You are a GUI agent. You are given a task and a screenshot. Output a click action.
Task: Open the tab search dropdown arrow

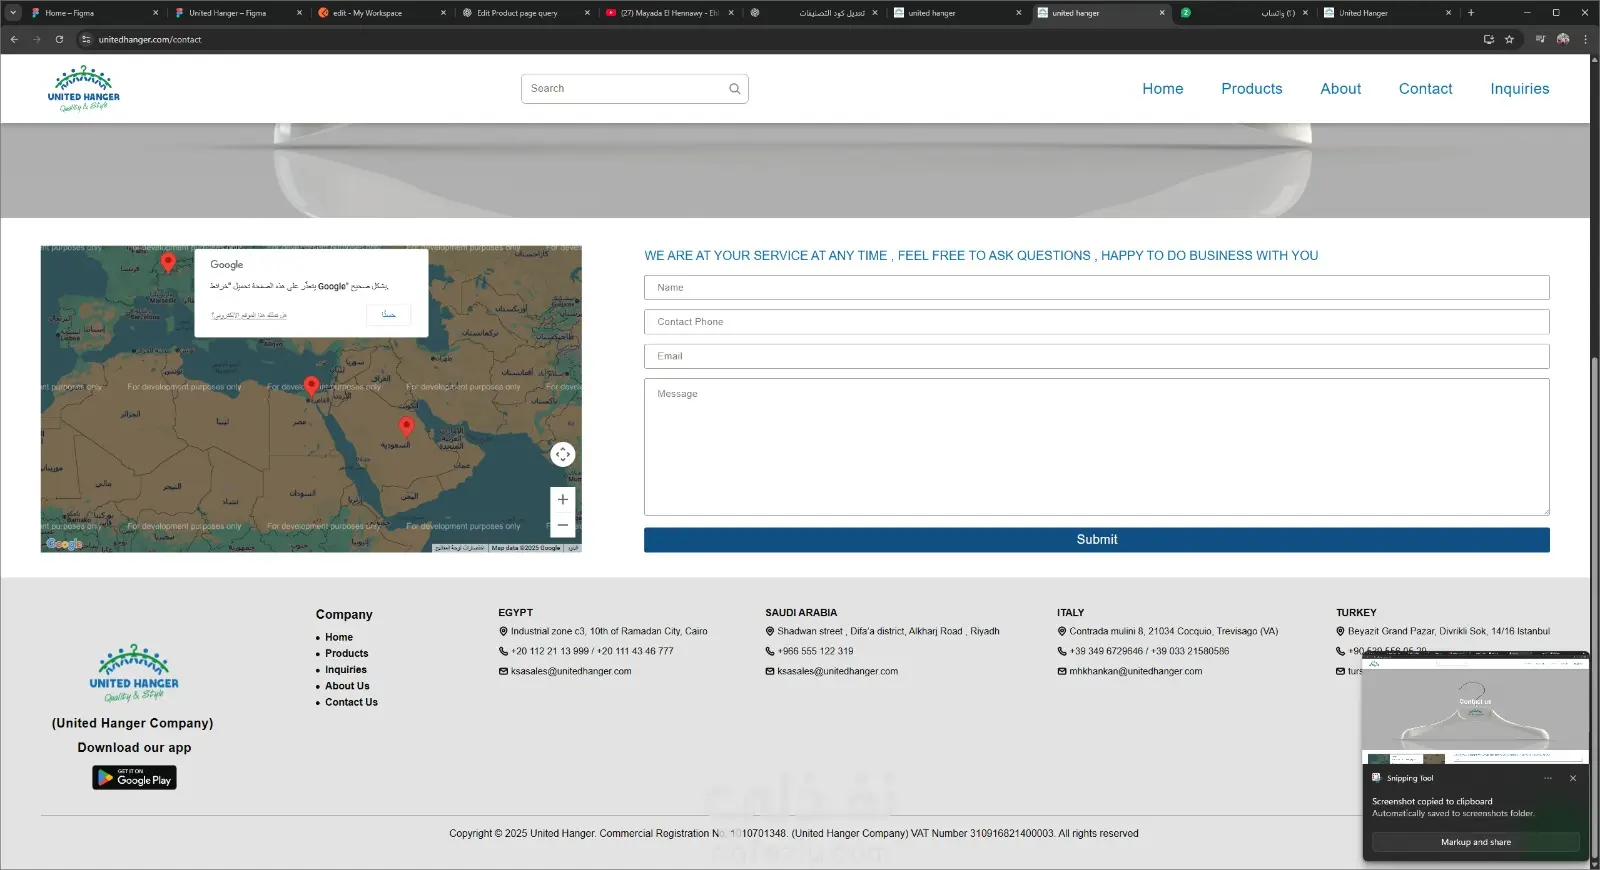tap(13, 13)
